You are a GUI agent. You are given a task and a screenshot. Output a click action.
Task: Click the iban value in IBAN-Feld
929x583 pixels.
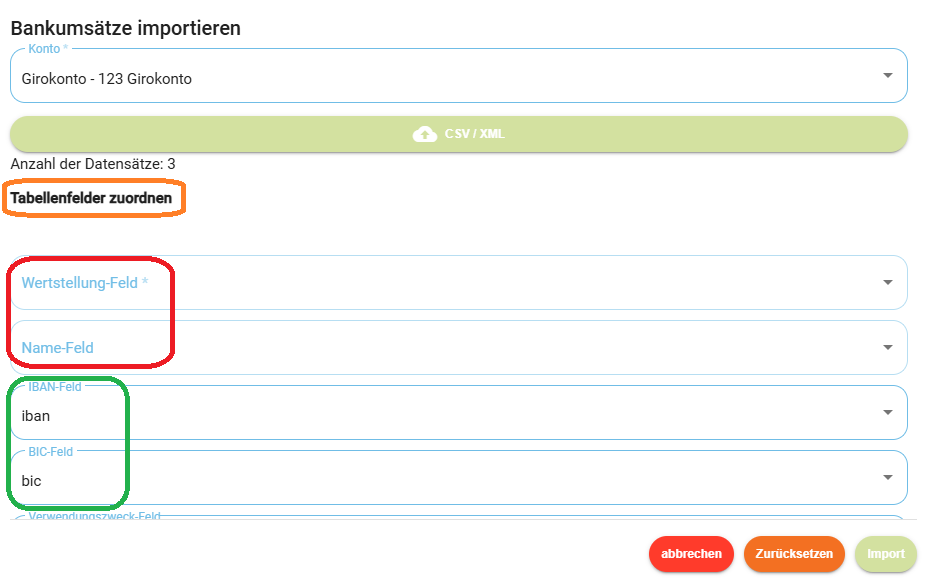tap(36, 416)
